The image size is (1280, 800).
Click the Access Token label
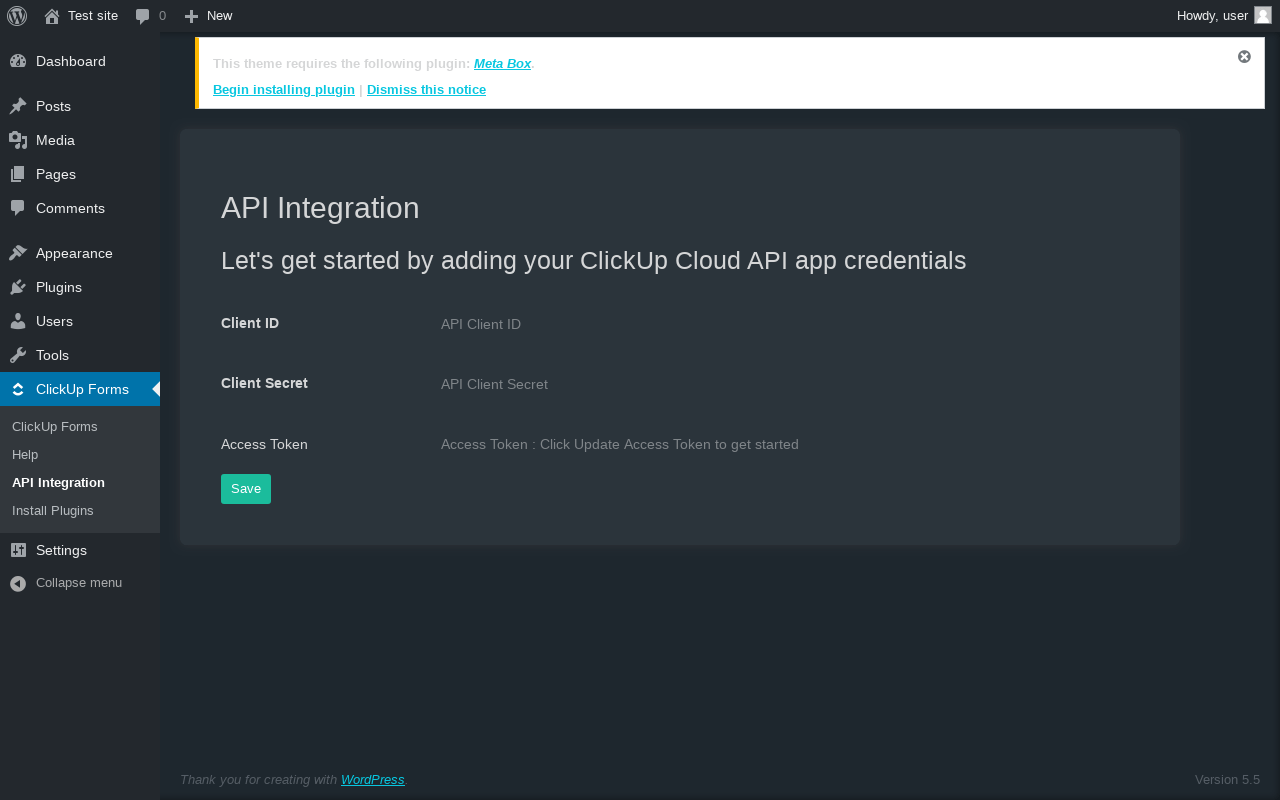click(264, 444)
